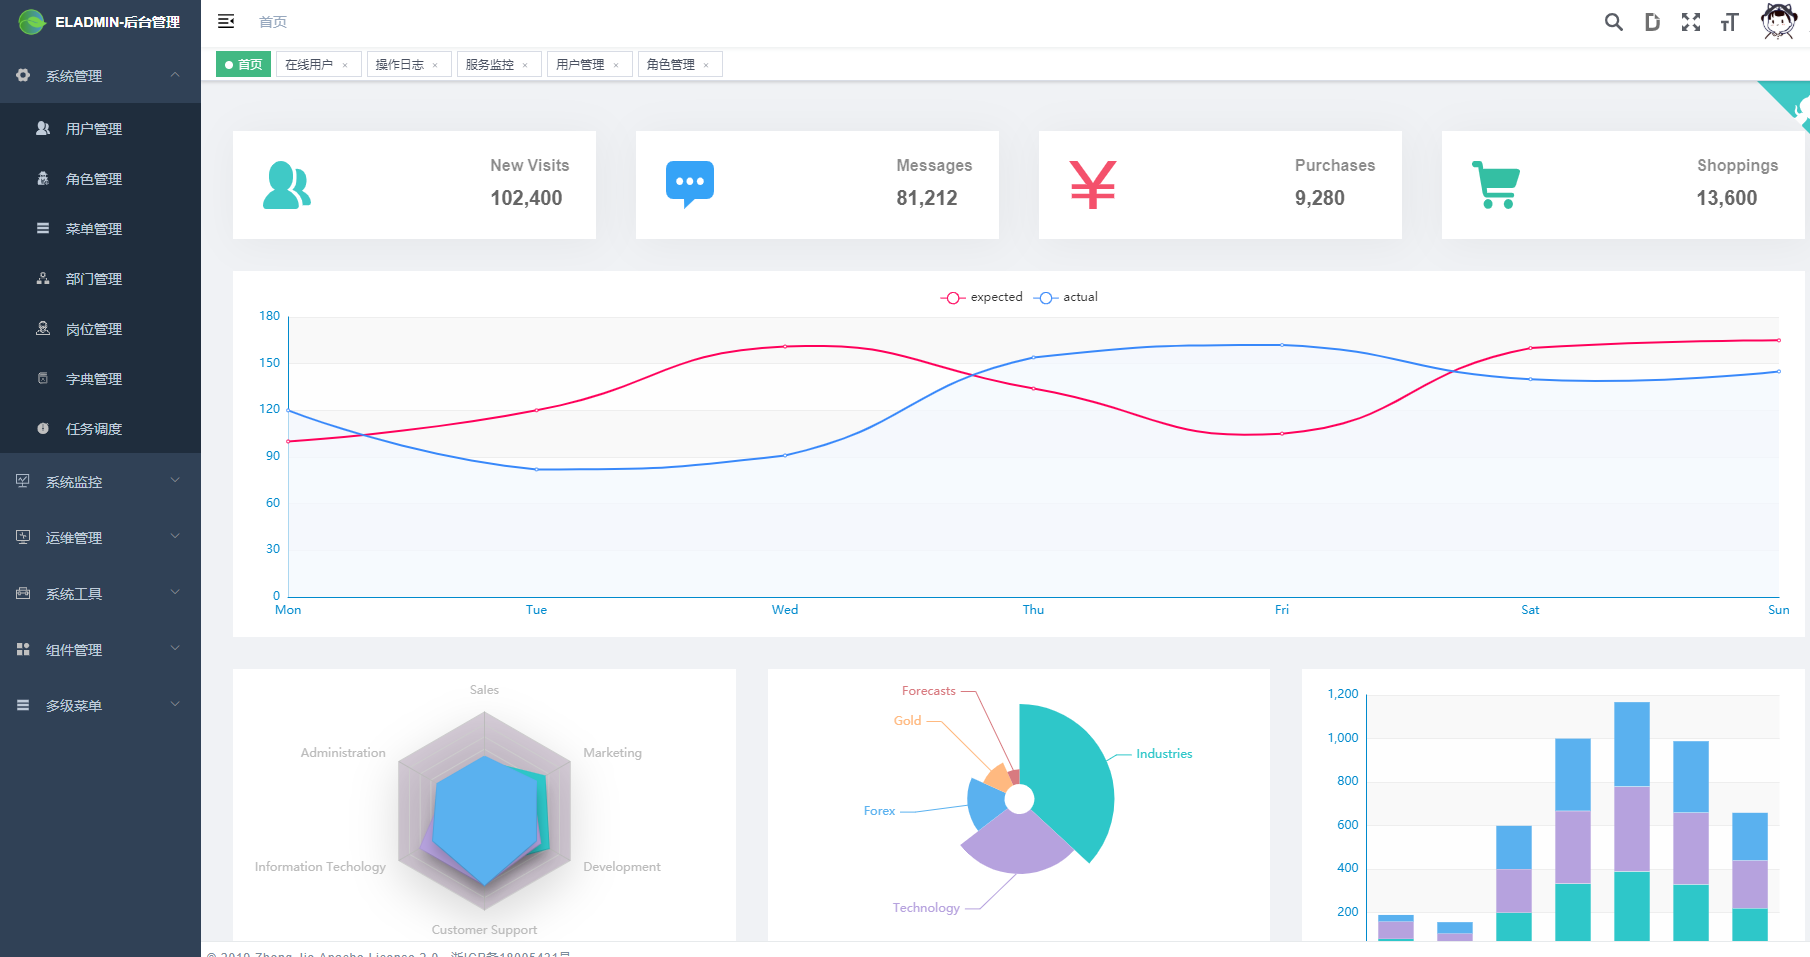The image size is (1810, 957).
Task: Open font size selector icon
Action: pos(1729,22)
